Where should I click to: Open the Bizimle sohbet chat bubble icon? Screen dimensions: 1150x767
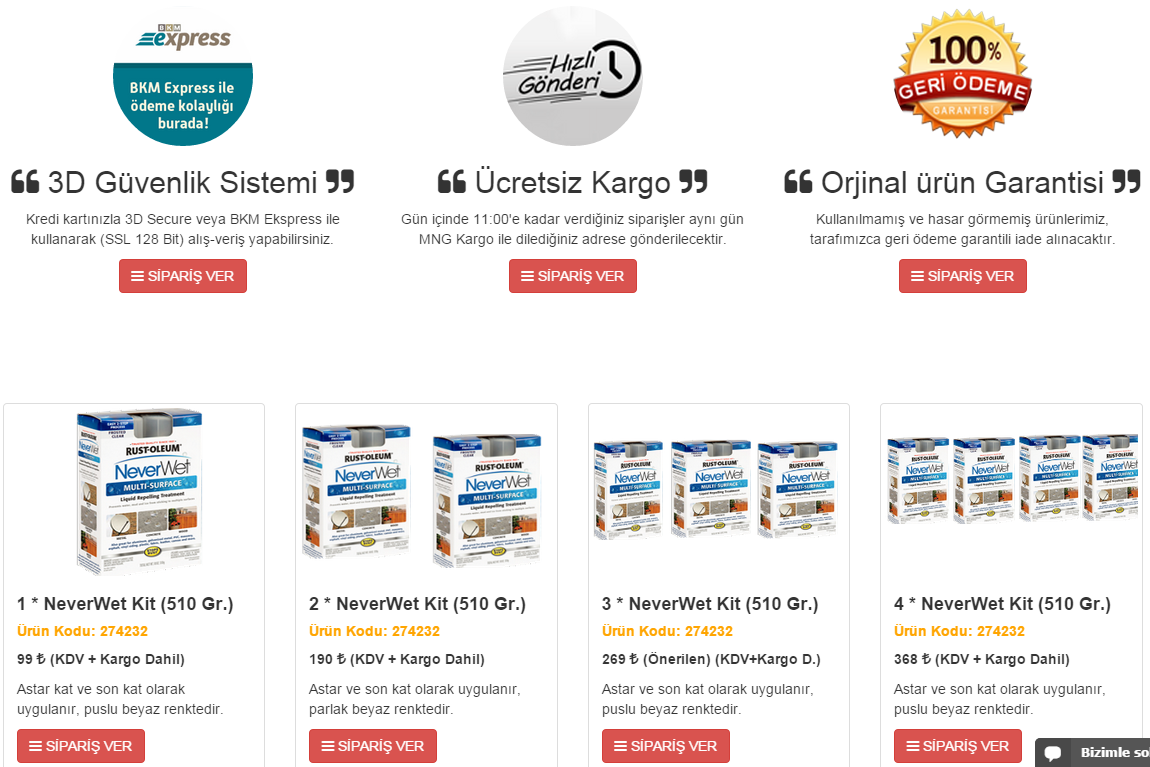(x=1053, y=753)
